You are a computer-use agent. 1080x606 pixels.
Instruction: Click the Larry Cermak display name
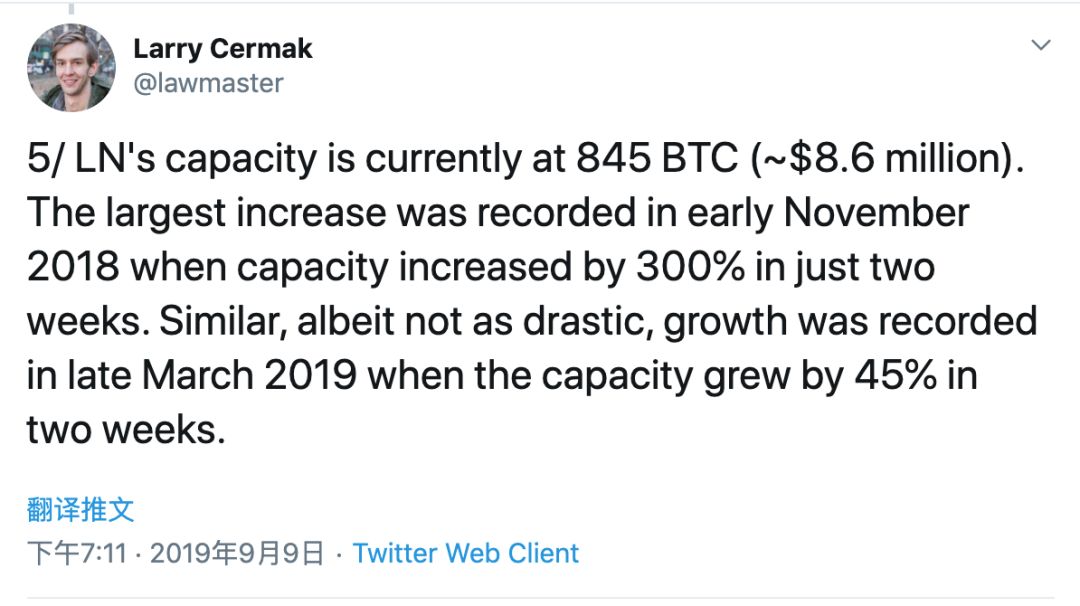coord(222,49)
